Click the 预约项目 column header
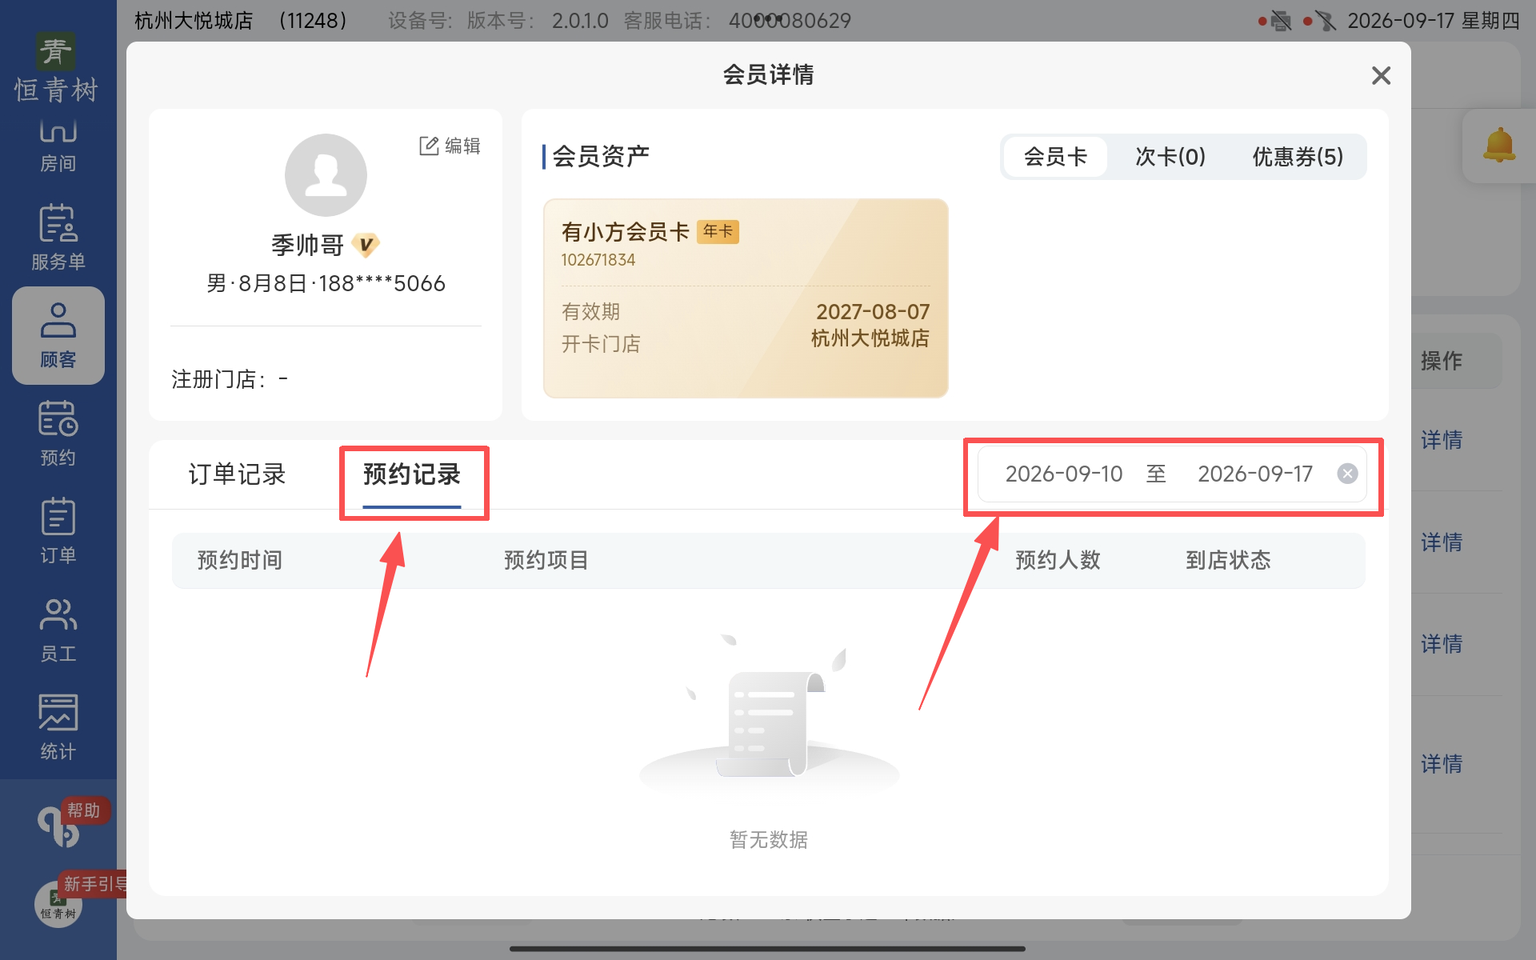 click(x=546, y=560)
